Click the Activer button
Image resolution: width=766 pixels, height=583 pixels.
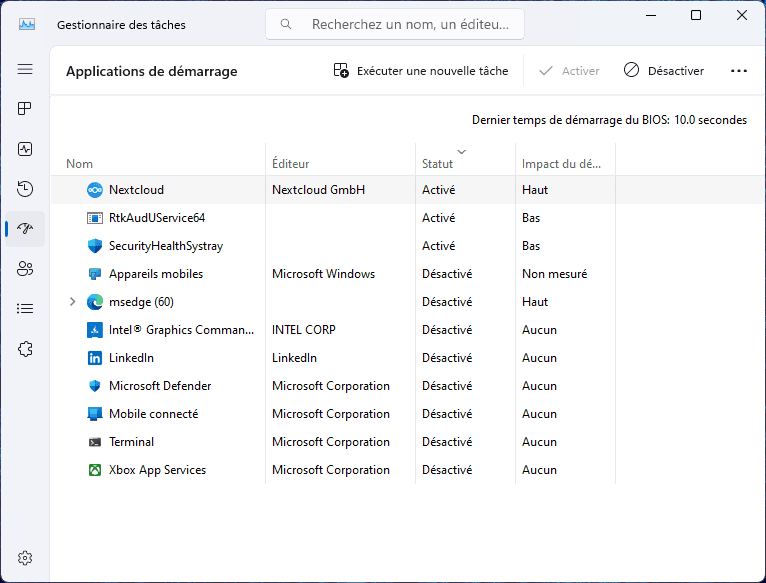569,71
